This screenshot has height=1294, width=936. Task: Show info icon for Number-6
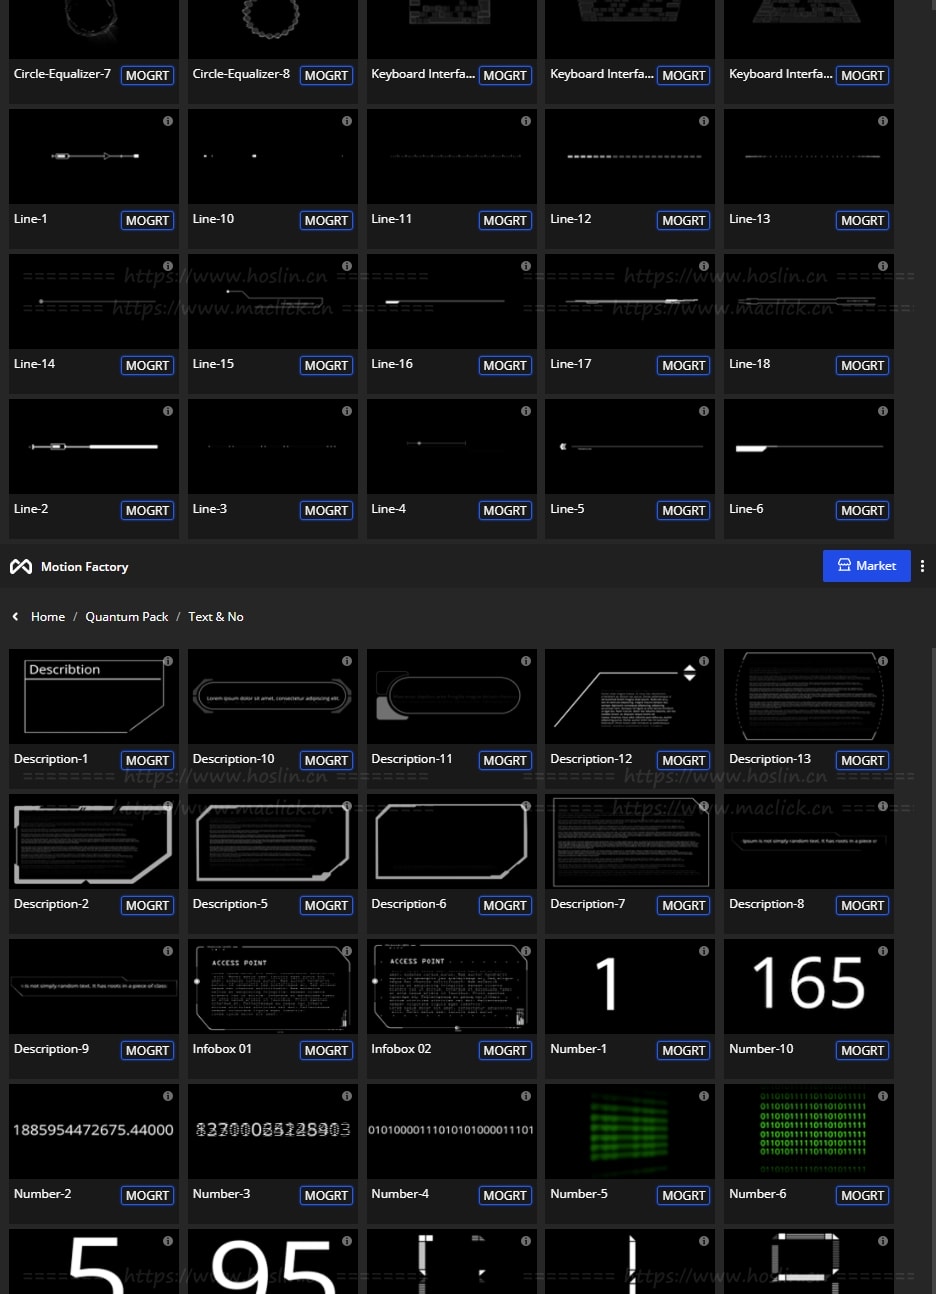[x=883, y=1096]
